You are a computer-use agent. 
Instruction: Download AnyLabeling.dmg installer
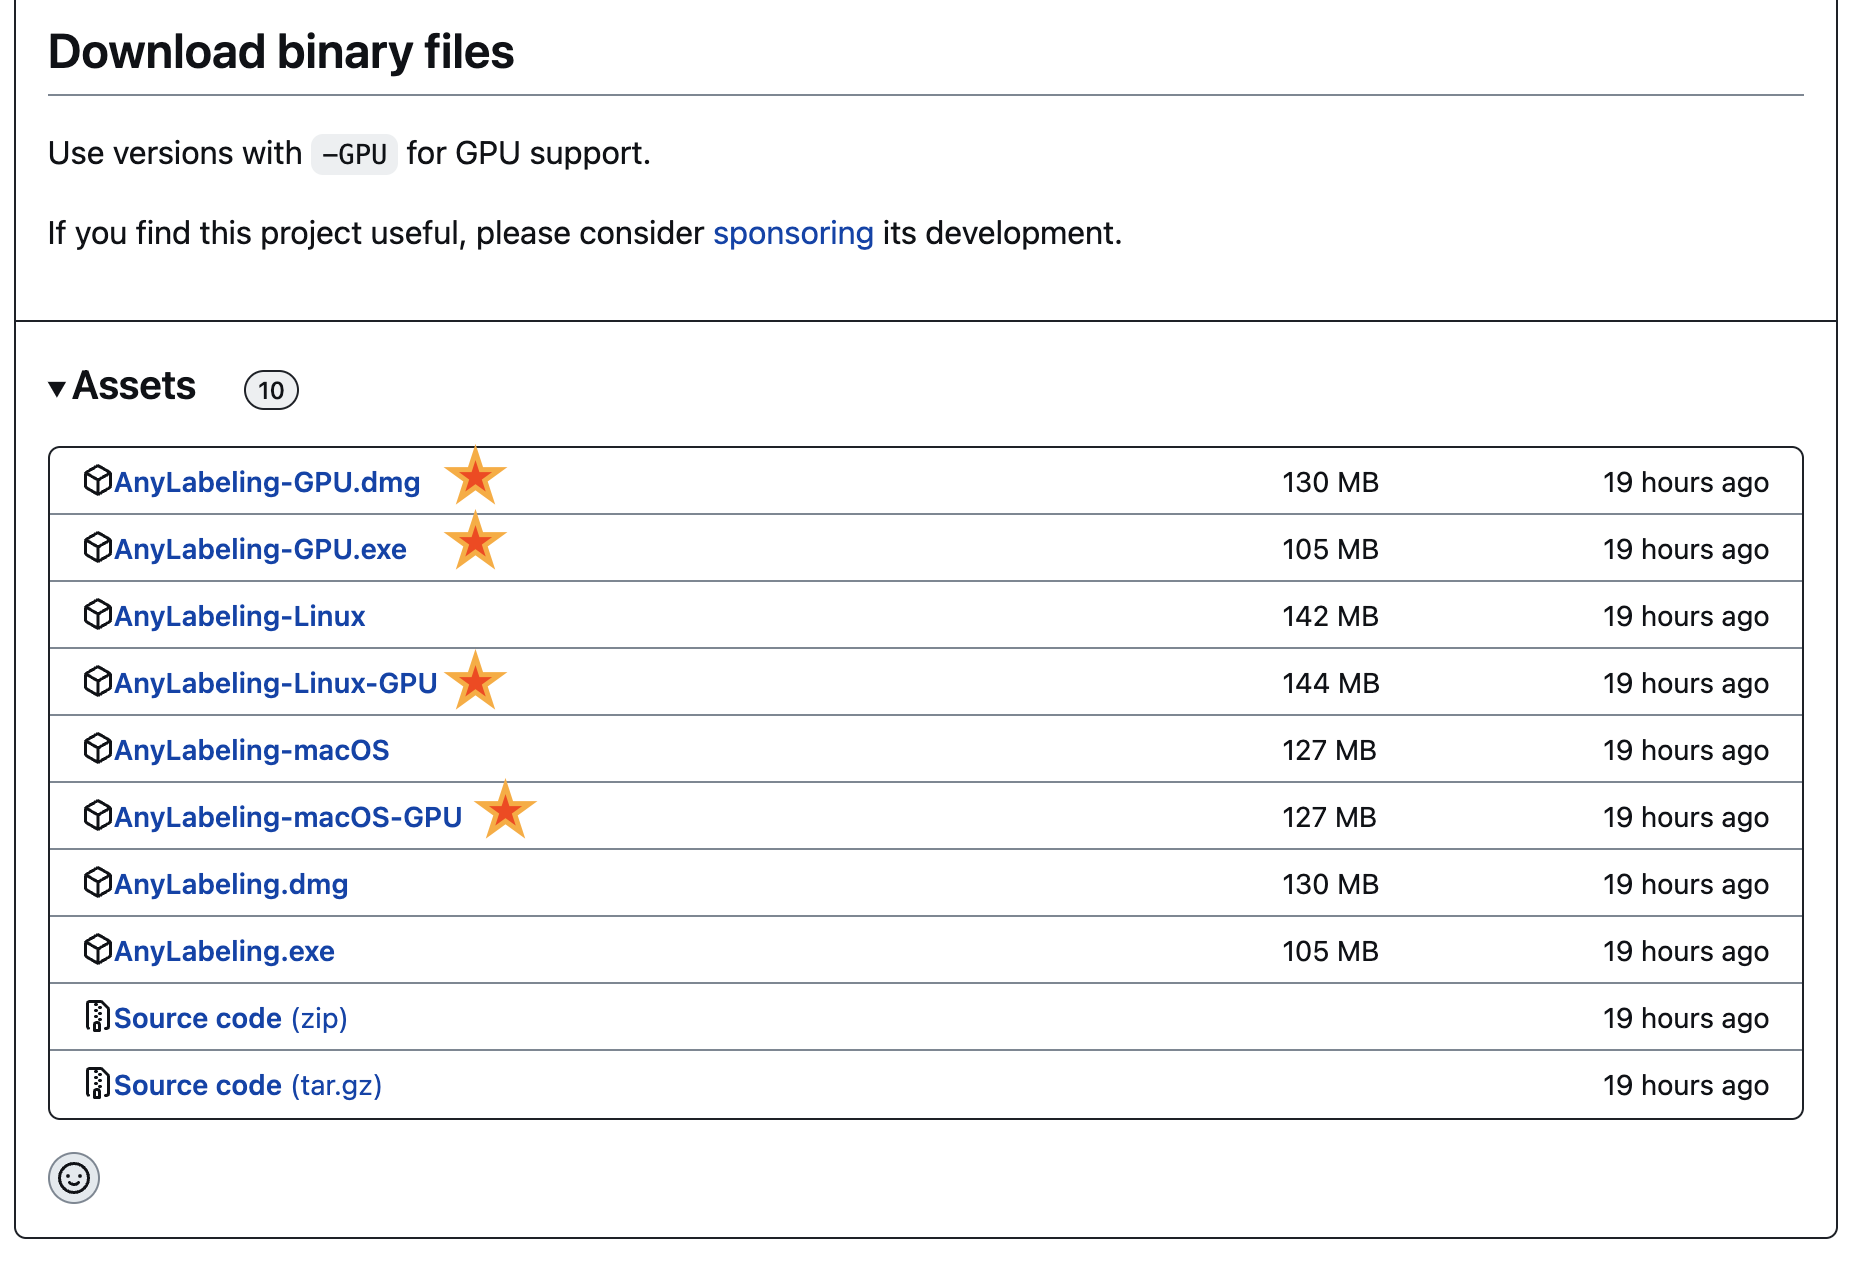point(231,884)
